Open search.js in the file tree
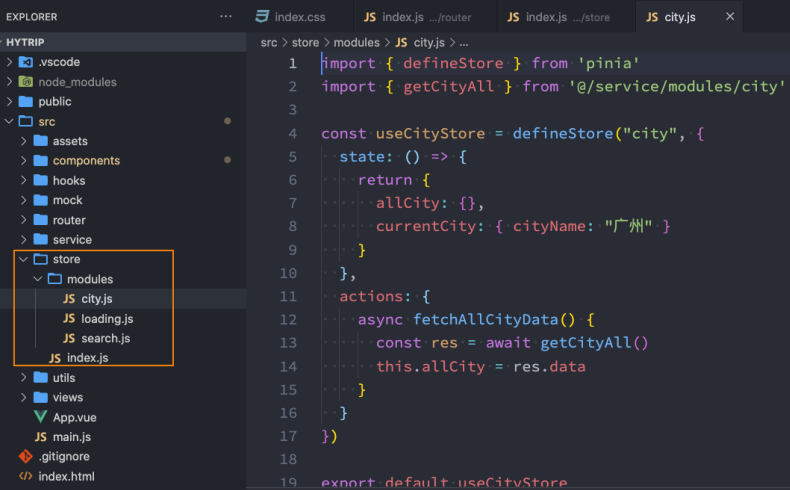The width and height of the screenshot is (790, 490). coord(123,338)
